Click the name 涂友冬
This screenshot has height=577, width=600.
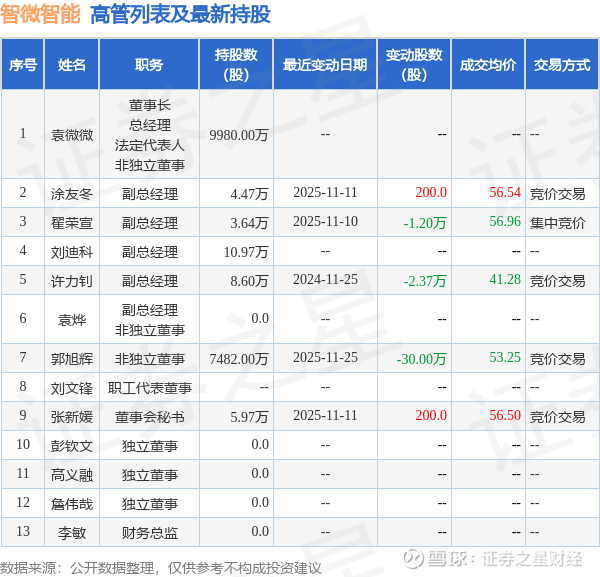click(72, 194)
